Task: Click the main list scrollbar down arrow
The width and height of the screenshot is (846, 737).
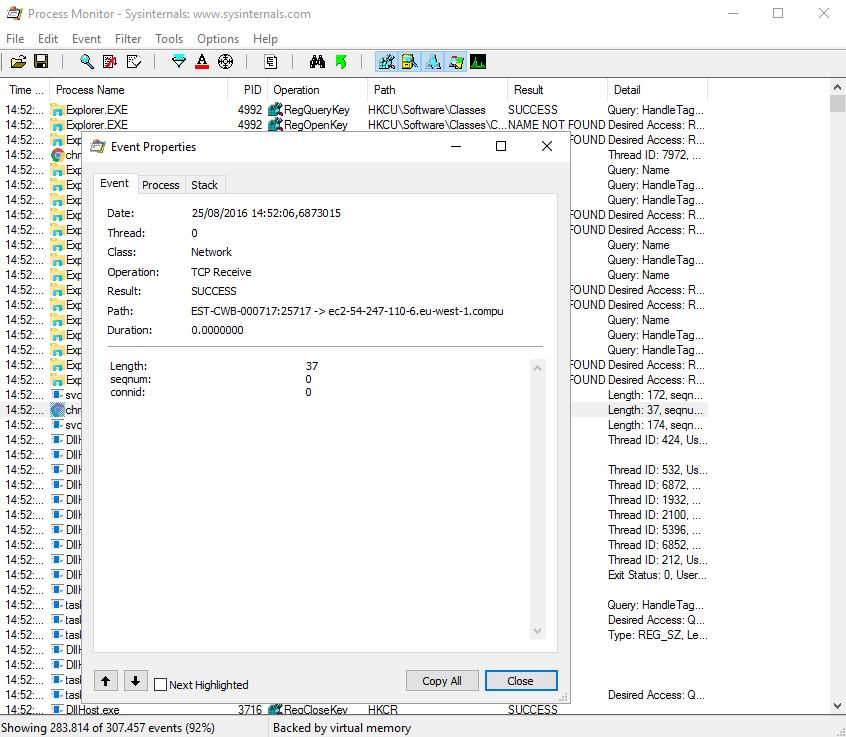Action: pyautogui.click(x=837, y=705)
